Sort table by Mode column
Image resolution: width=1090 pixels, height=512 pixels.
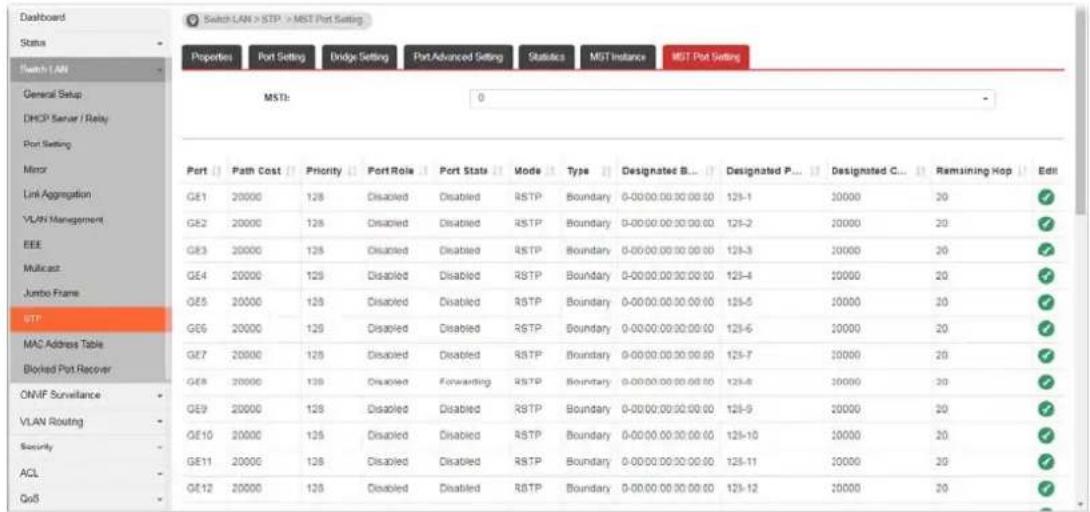[x=534, y=171]
